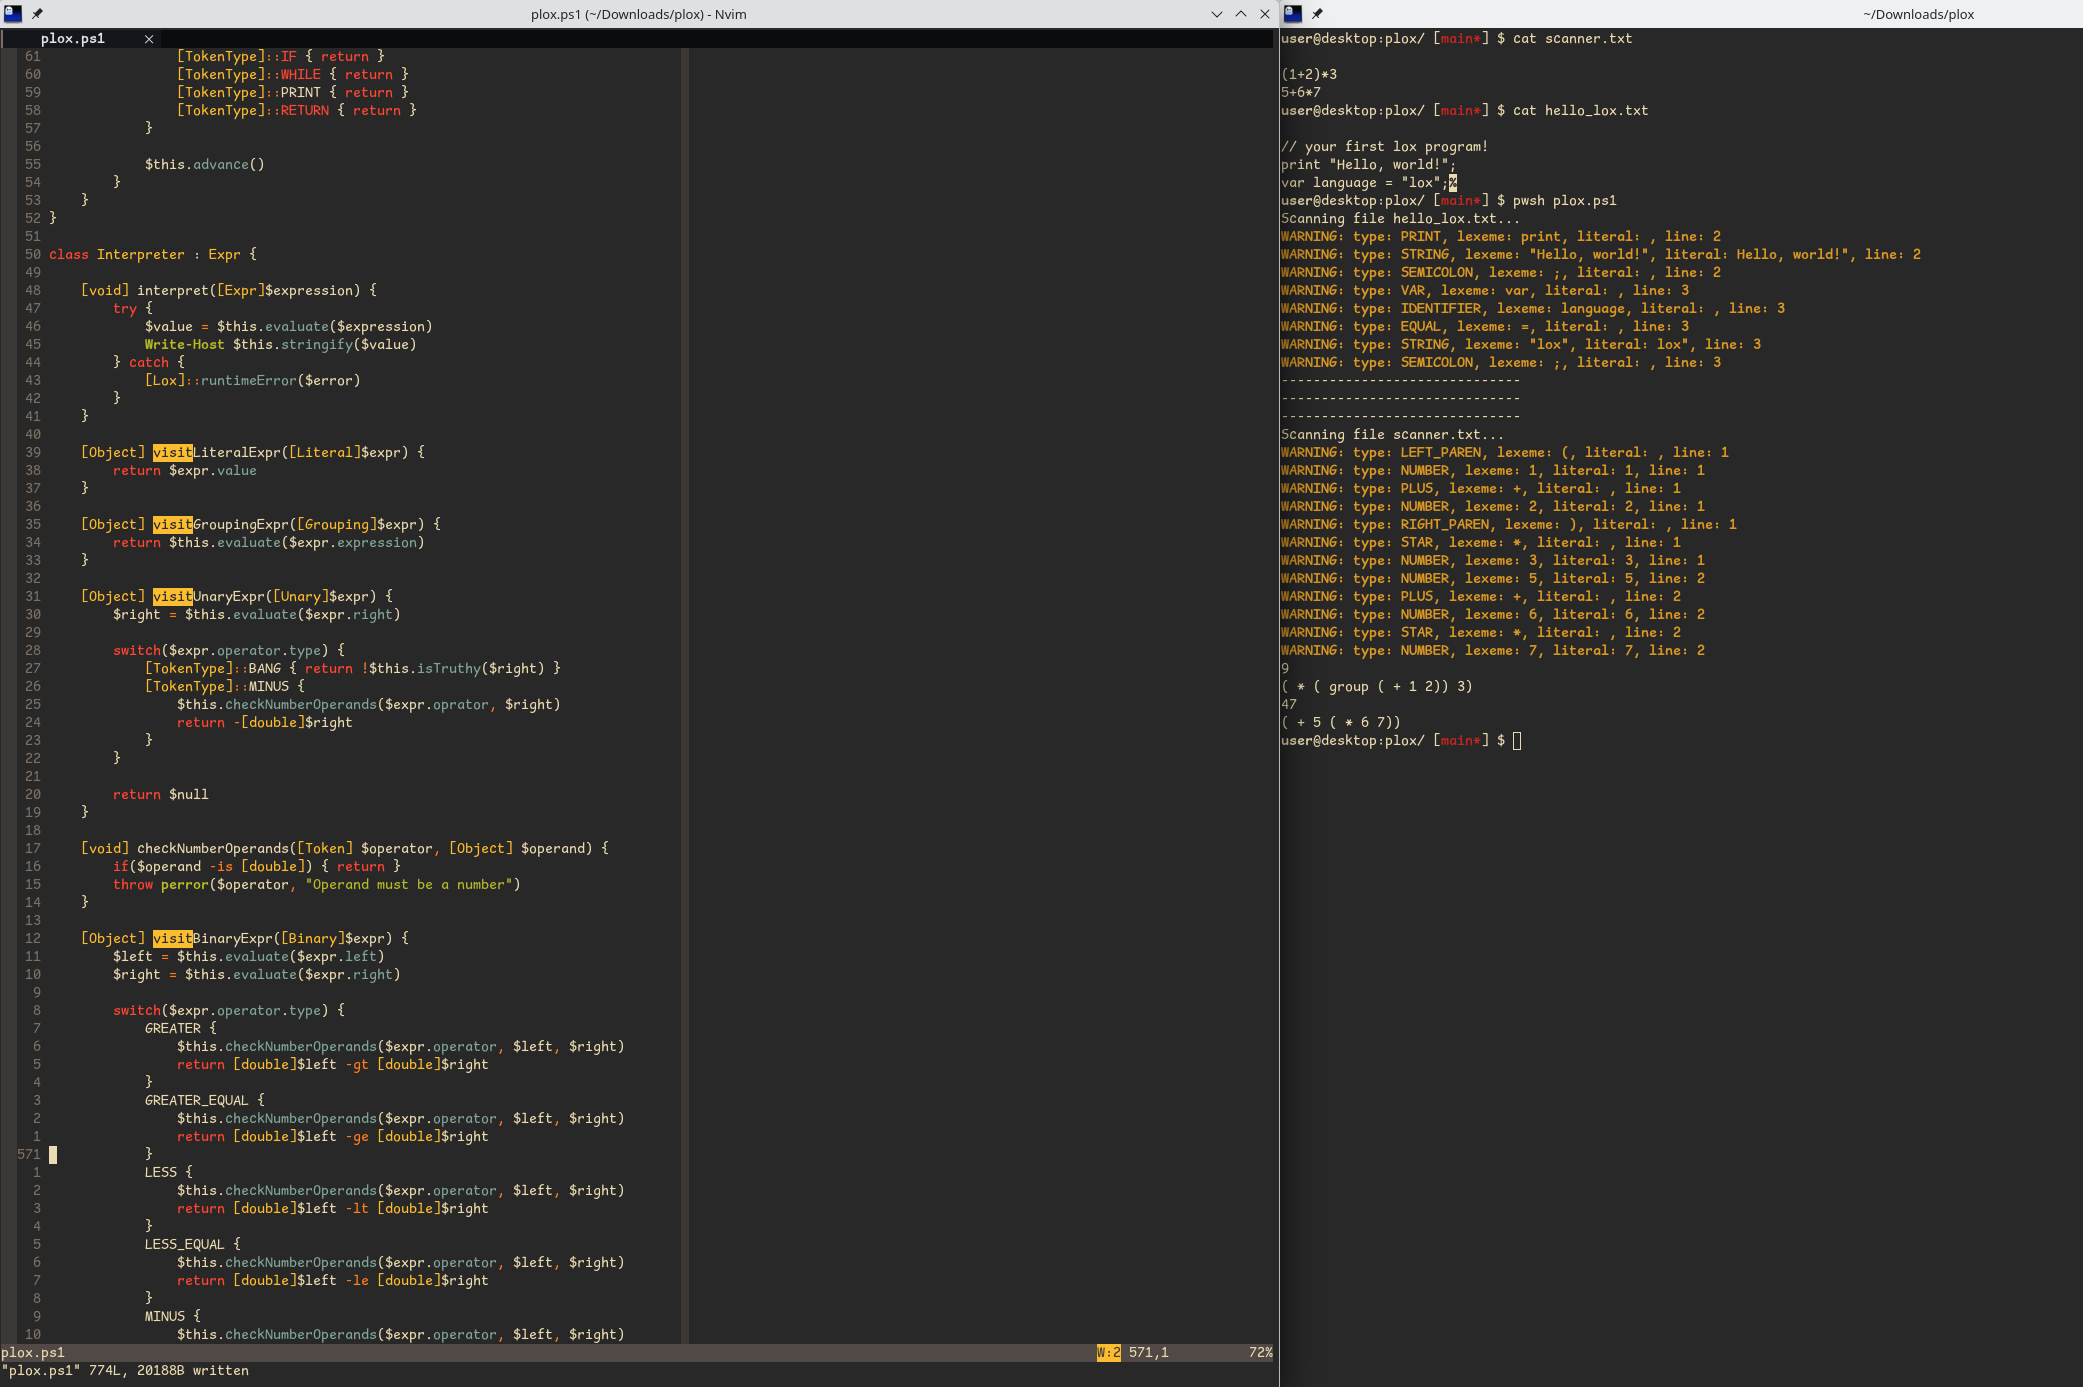
Task: Minimize the Nvim window
Action: click(x=1217, y=14)
